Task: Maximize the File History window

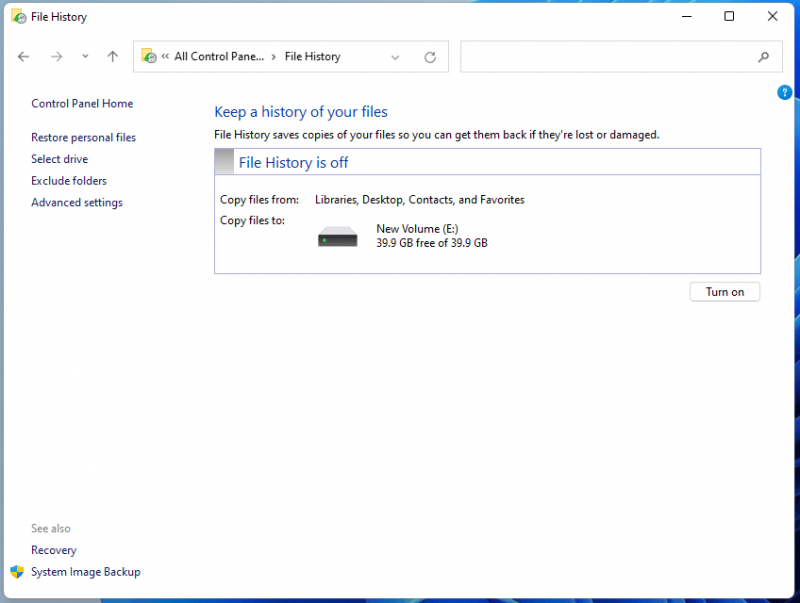Action: coord(729,16)
